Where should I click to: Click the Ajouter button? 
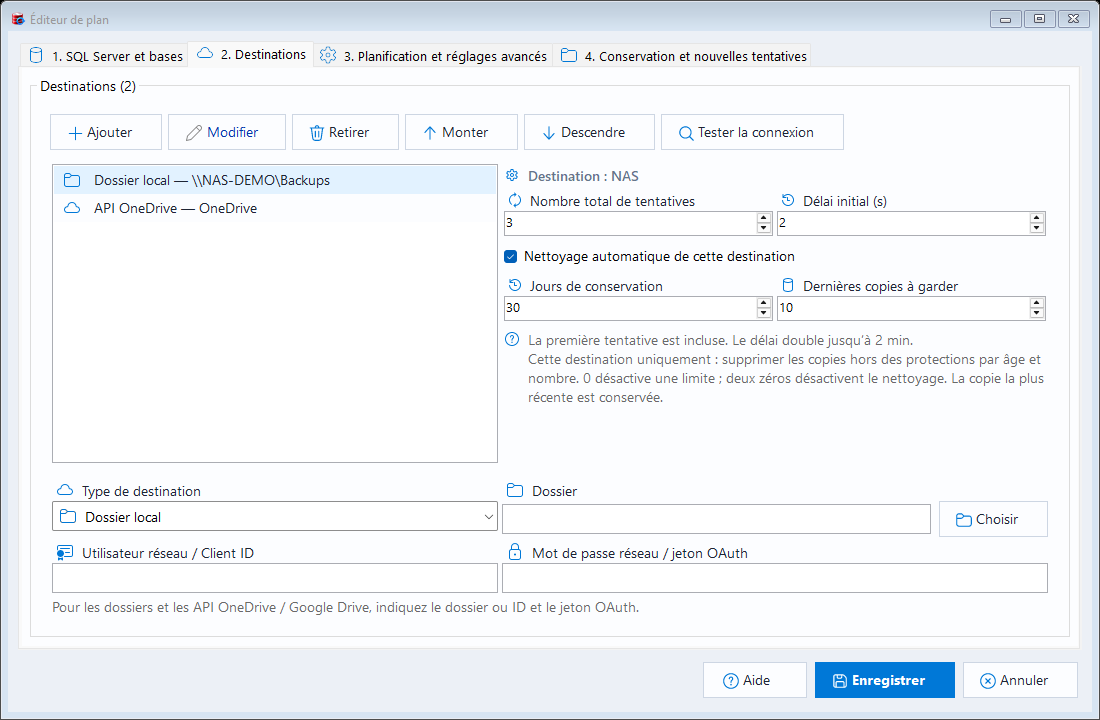(x=106, y=132)
